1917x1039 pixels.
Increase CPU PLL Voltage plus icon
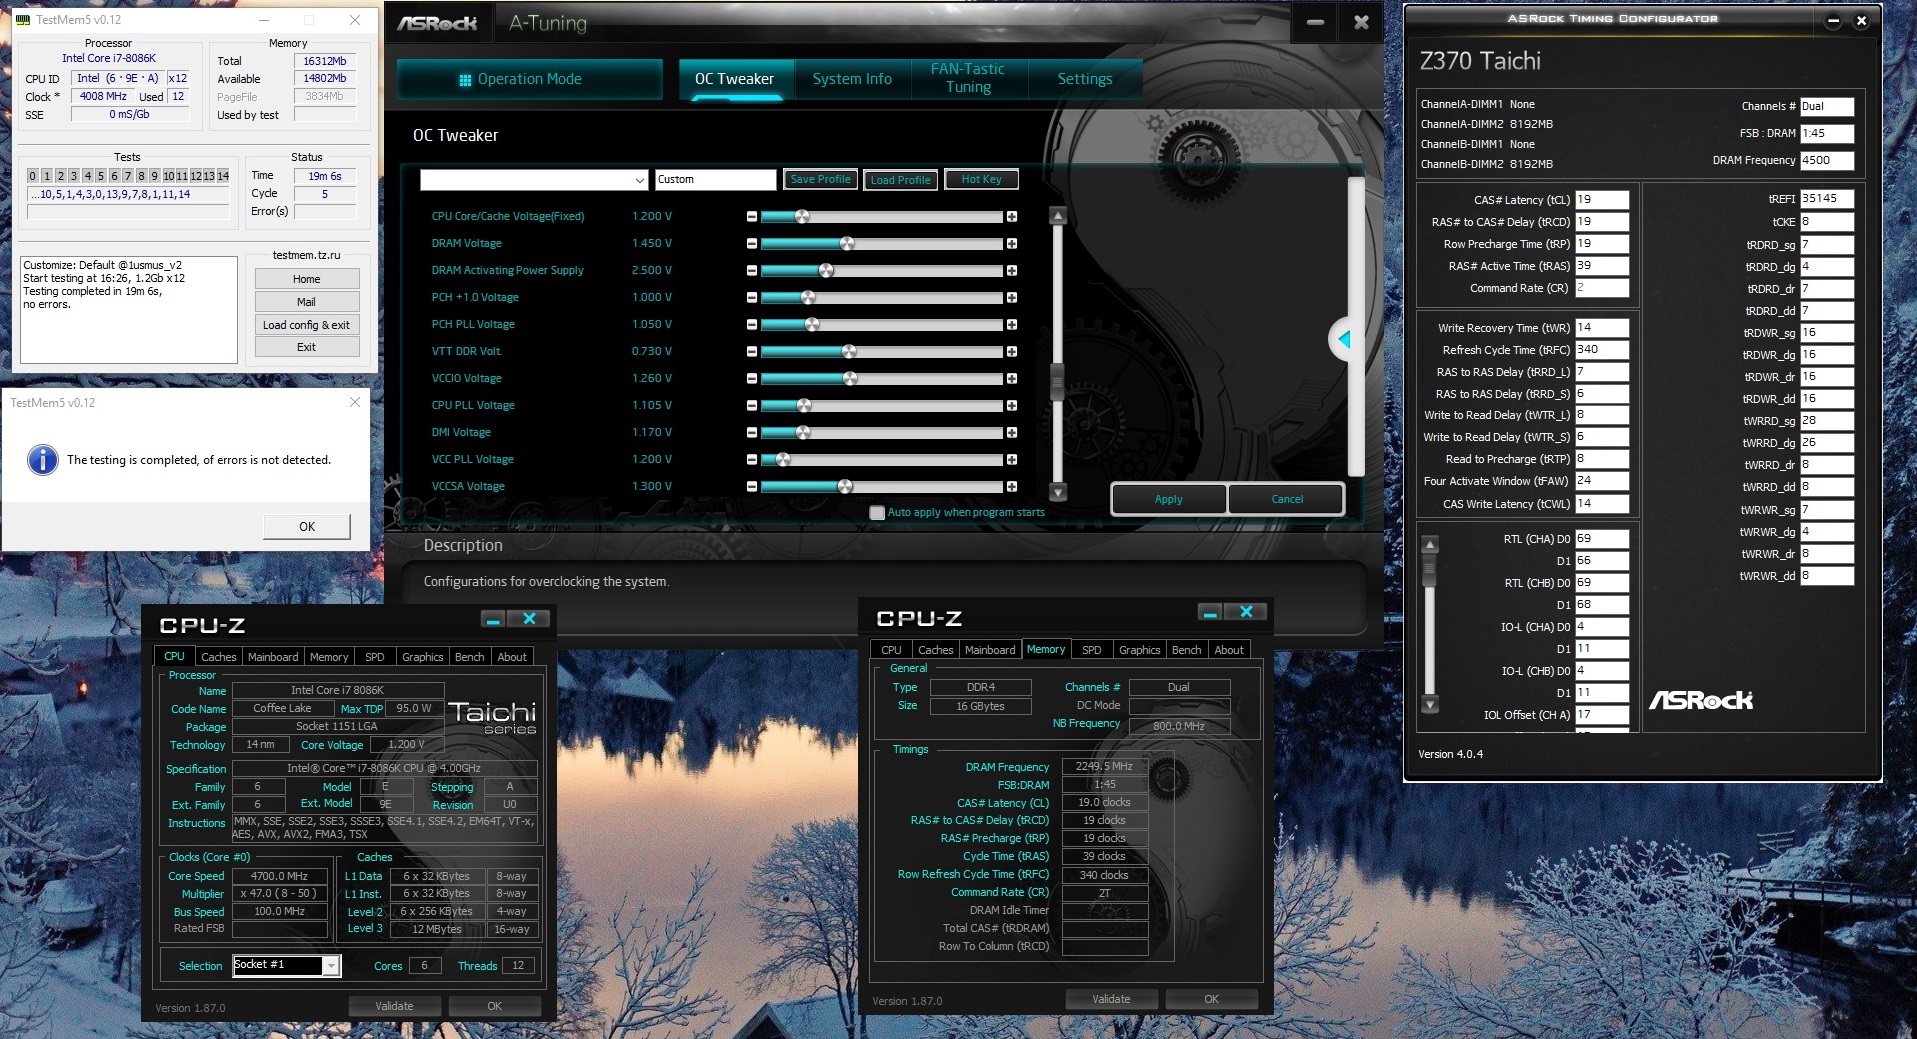(x=1012, y=405)
